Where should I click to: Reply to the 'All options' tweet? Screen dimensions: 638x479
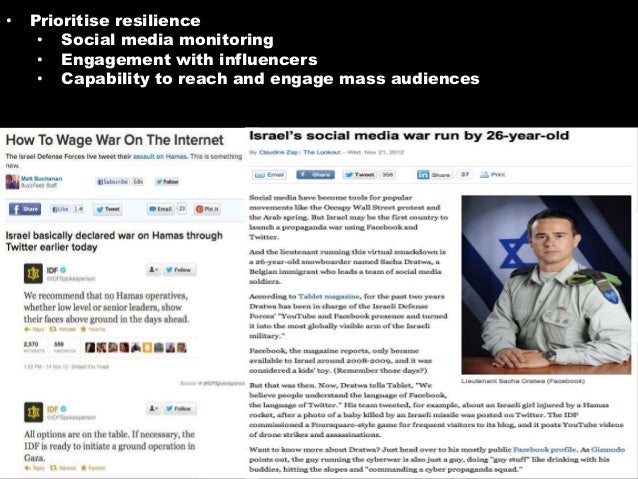pos(35,468)
